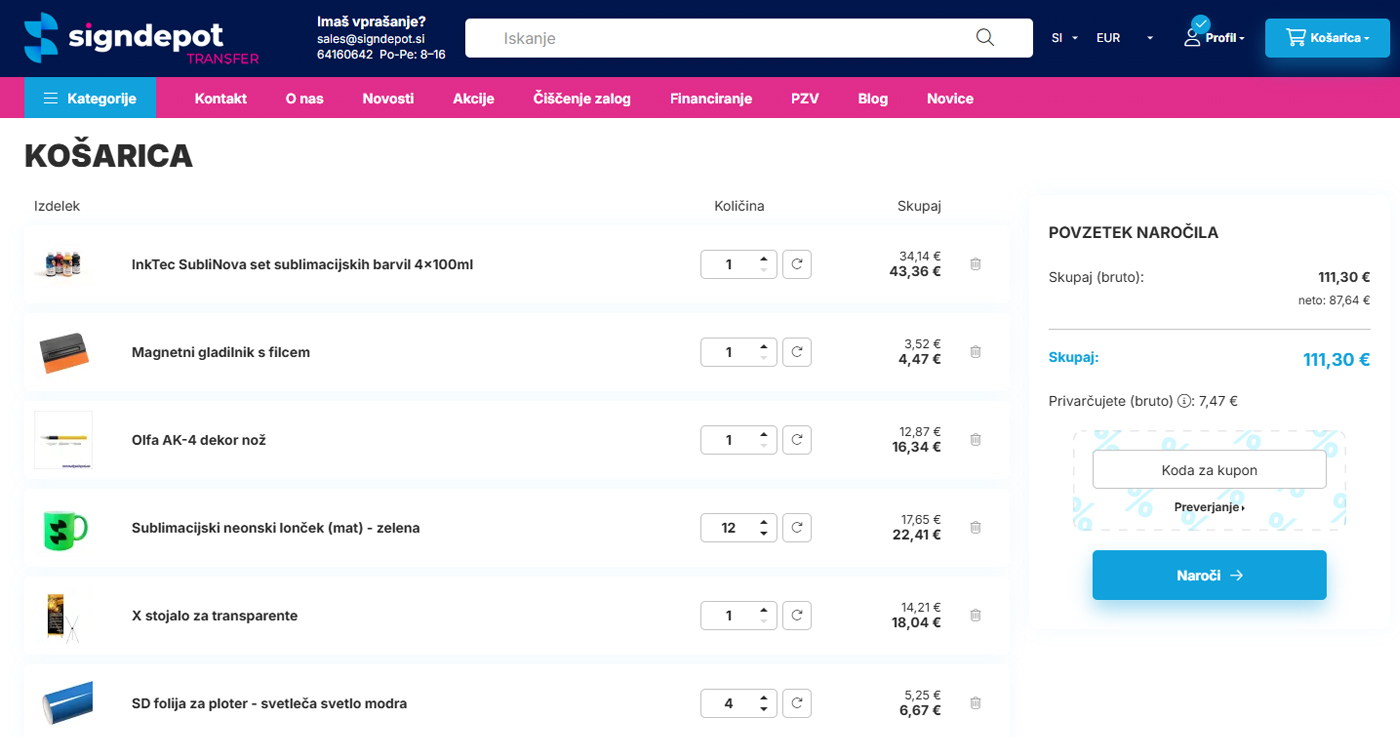The height and width of the screenshot is (737, 1400).
Task: Click the info icon beside Privarčujete
Action: pyautogui.click(x=1184, y=401)
